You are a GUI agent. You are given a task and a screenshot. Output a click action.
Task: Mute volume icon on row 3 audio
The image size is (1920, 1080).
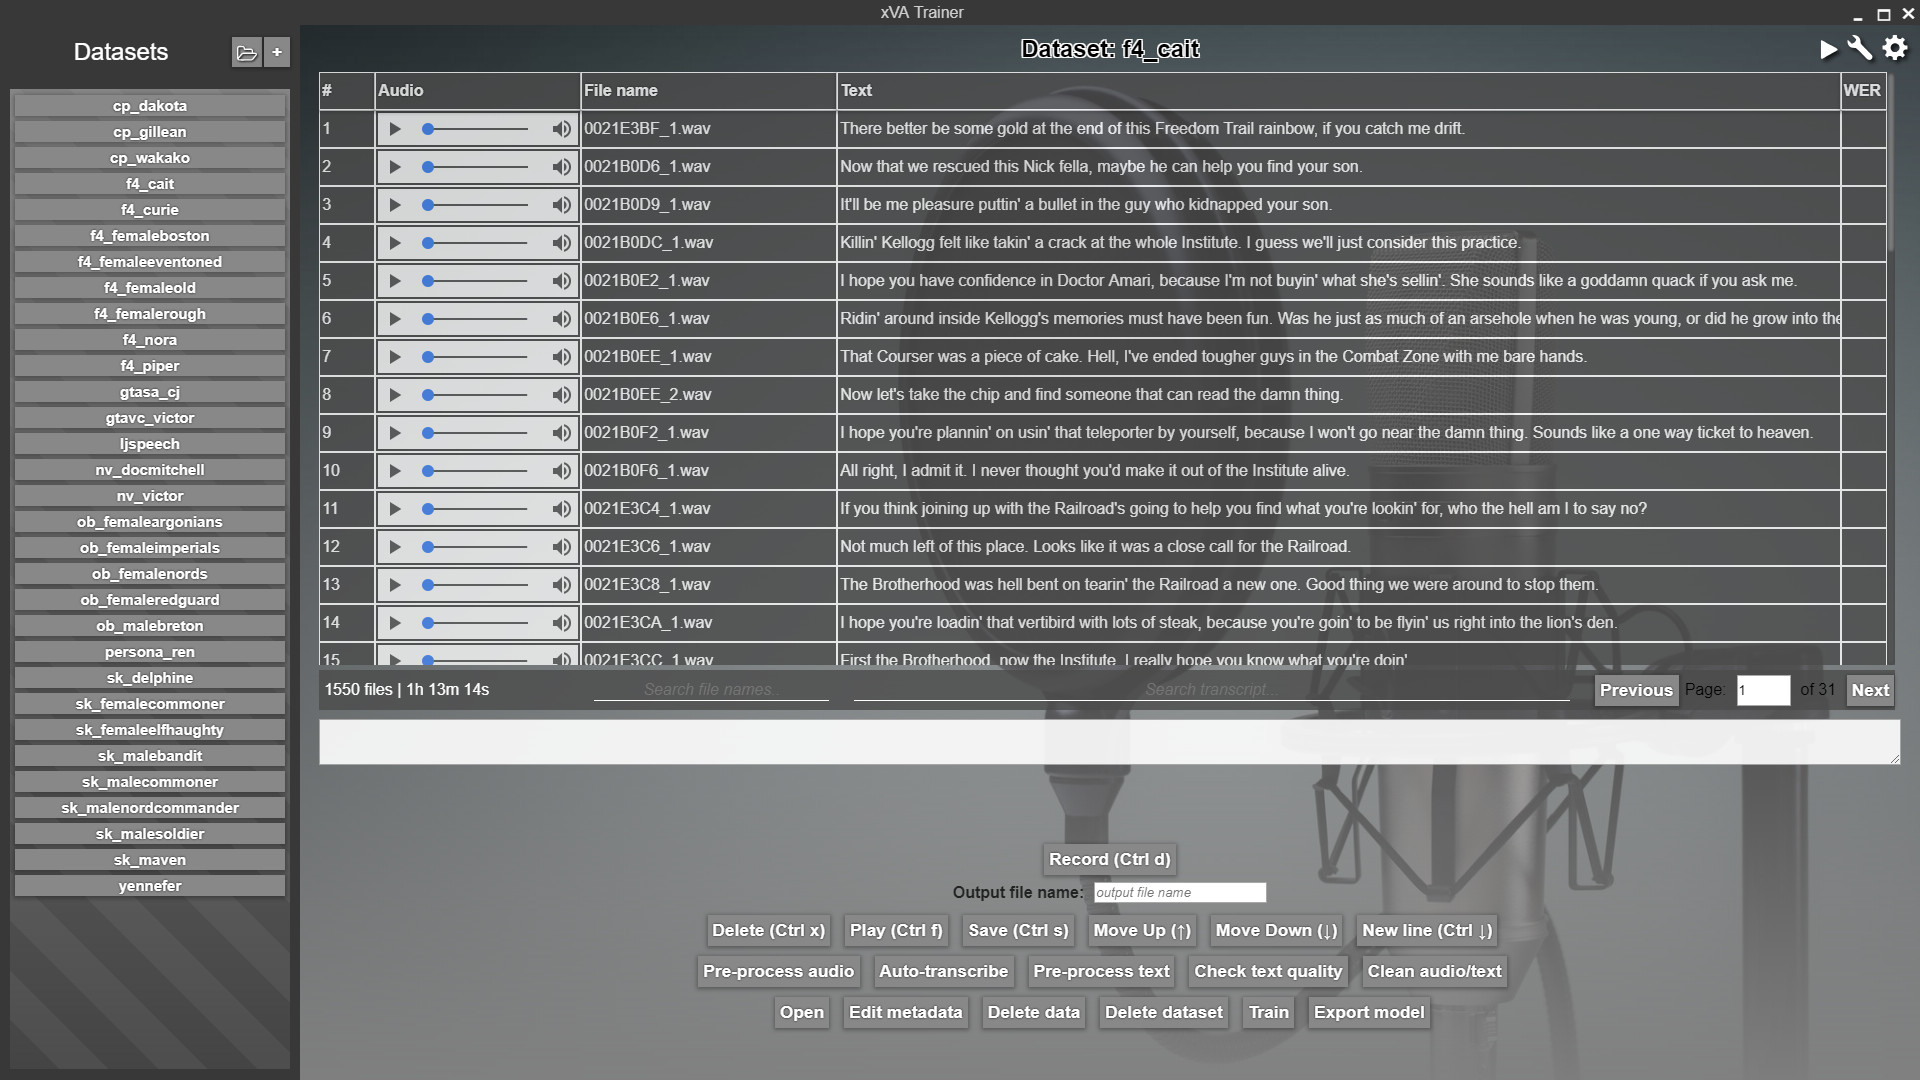561,205
